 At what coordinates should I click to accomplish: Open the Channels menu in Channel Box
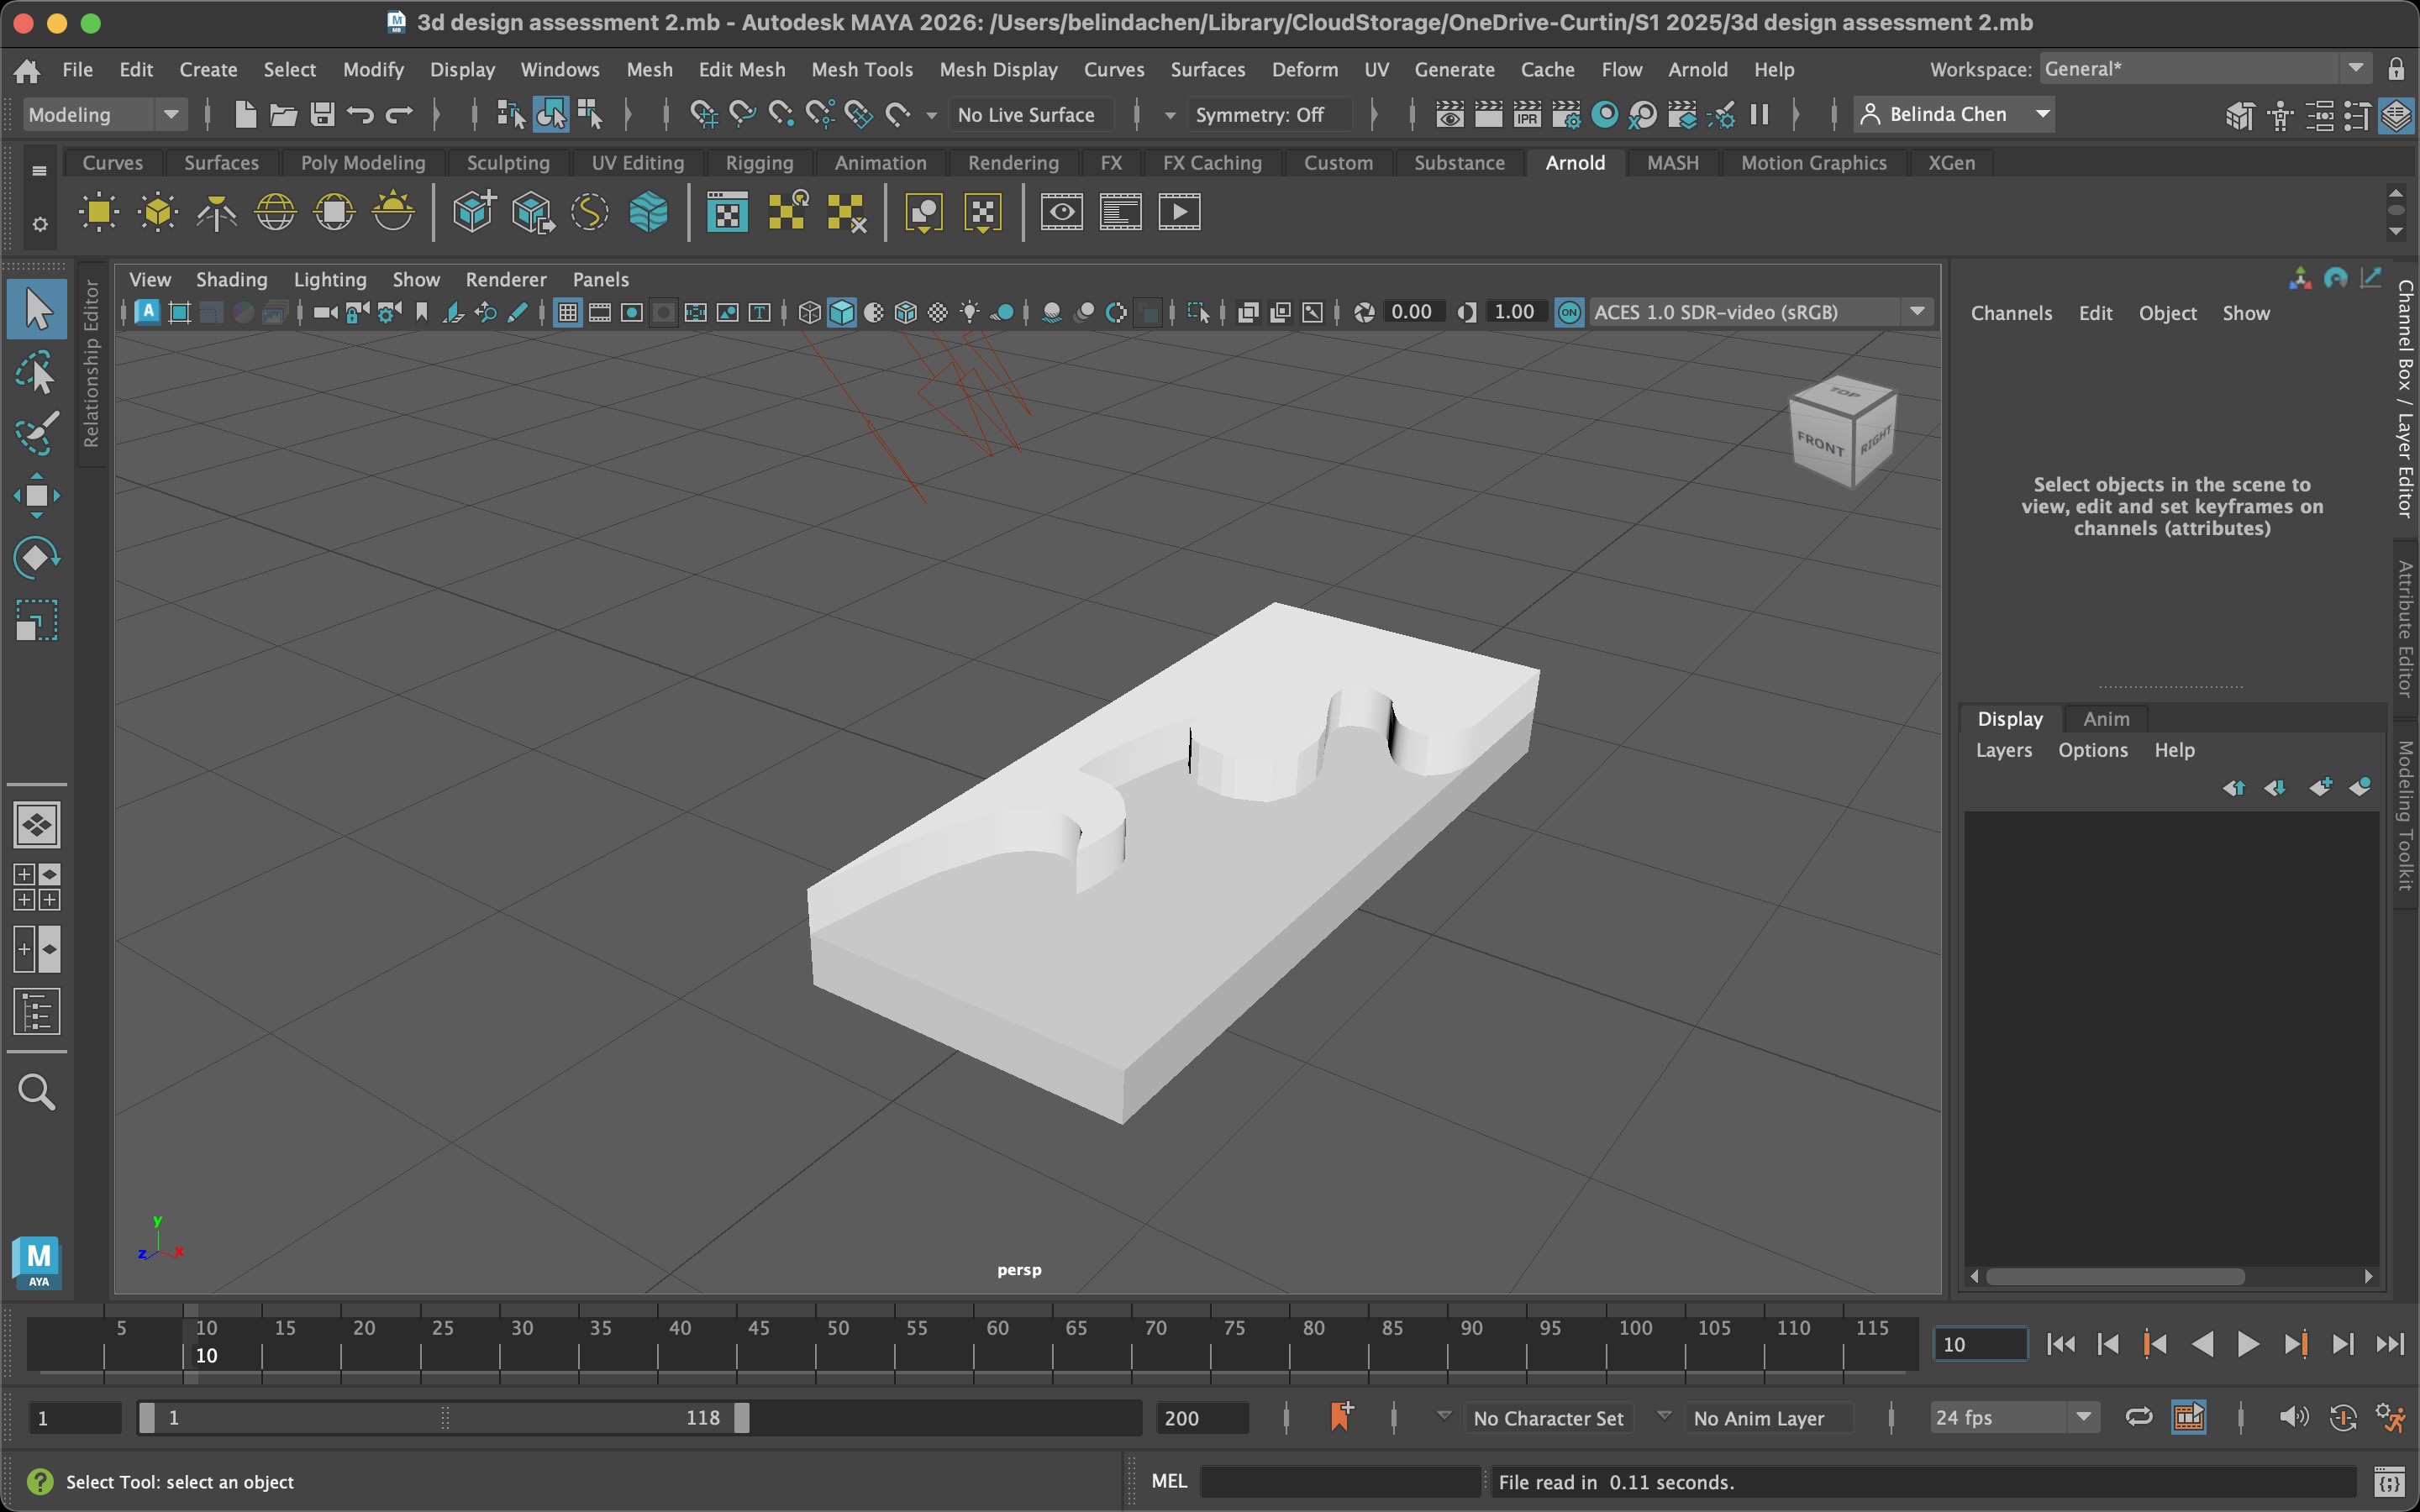click(x=2011, y=313)
